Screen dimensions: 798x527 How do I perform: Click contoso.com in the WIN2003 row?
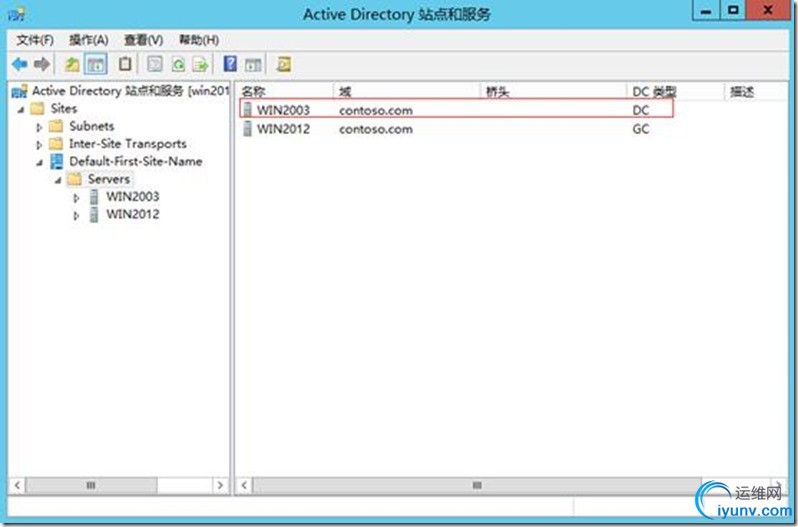[x=376, y=110]
